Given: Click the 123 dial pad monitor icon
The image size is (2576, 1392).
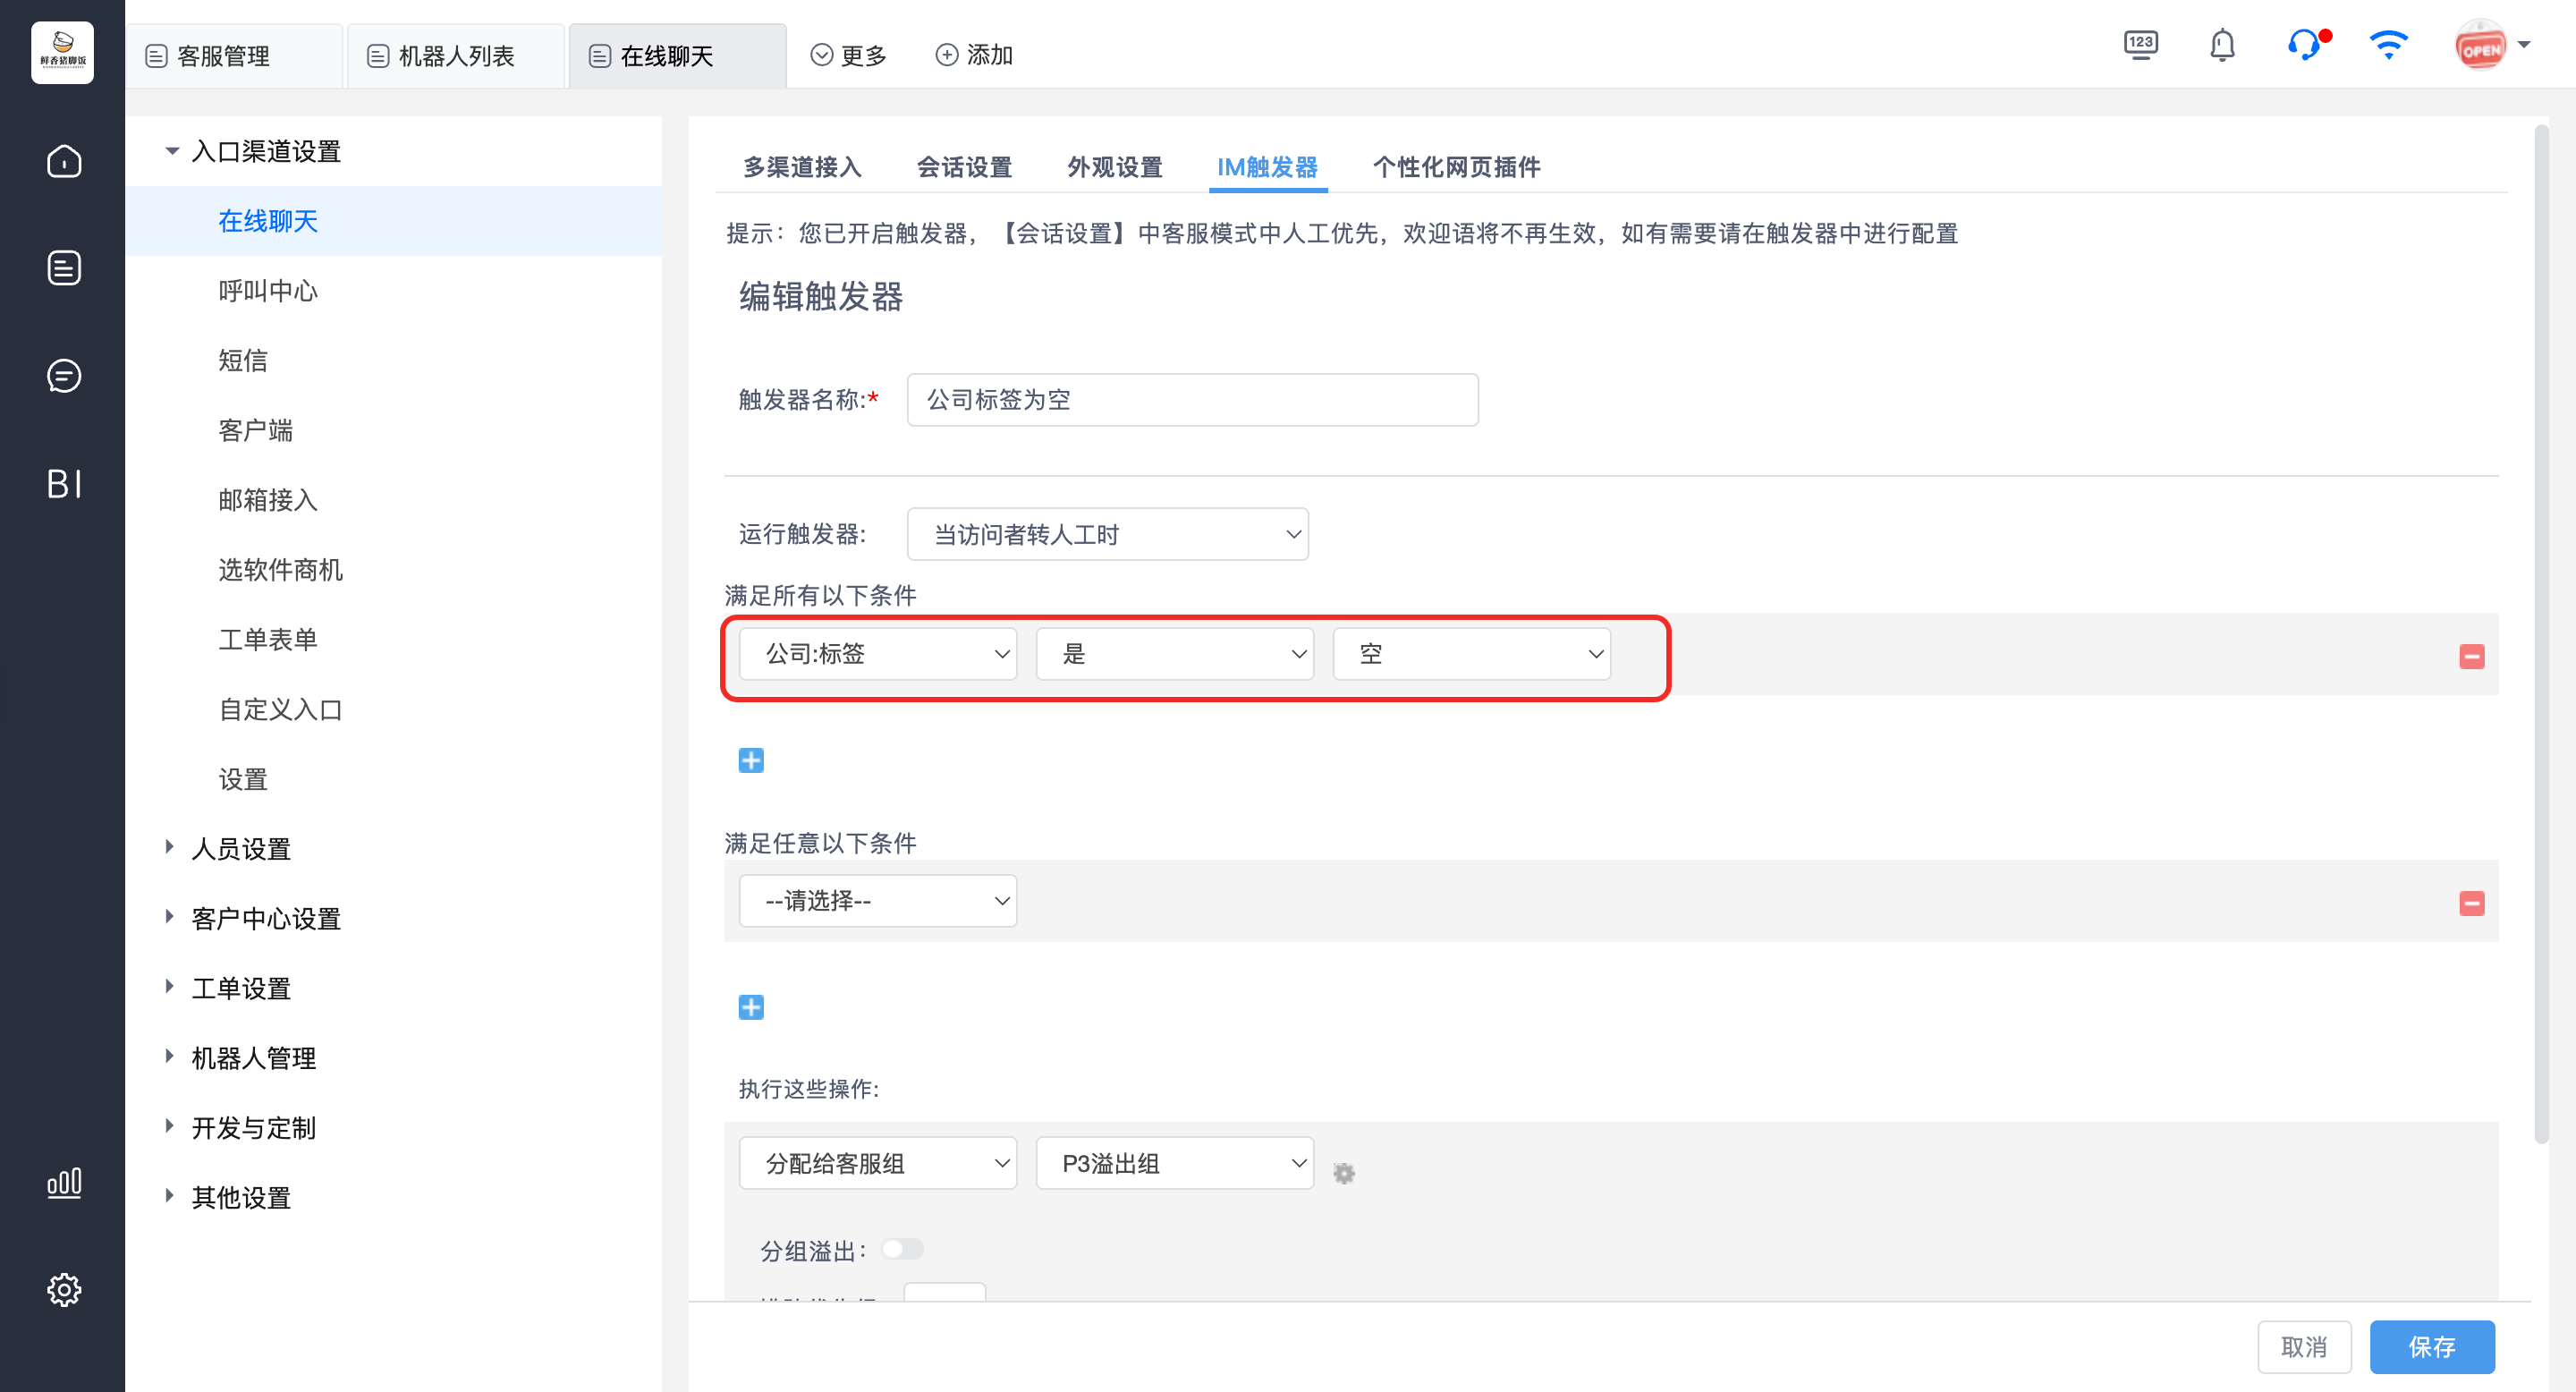Looking at the screenshot, I should (2140, 45).
